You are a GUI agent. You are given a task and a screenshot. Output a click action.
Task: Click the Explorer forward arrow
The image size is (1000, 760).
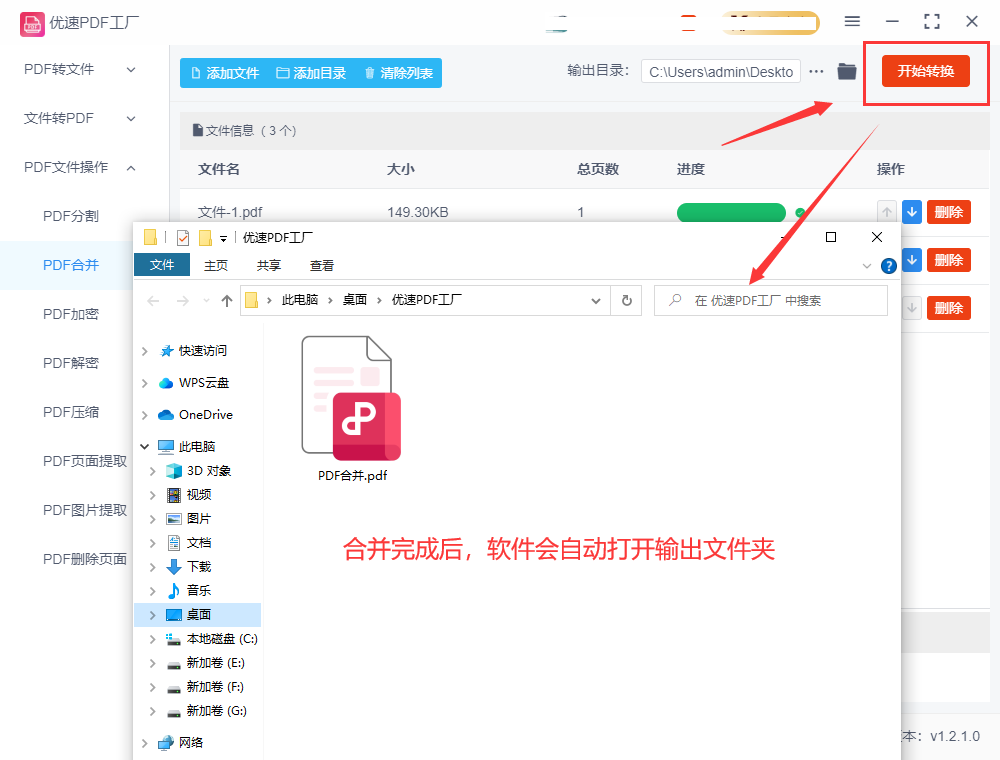(x=182, y=301)
